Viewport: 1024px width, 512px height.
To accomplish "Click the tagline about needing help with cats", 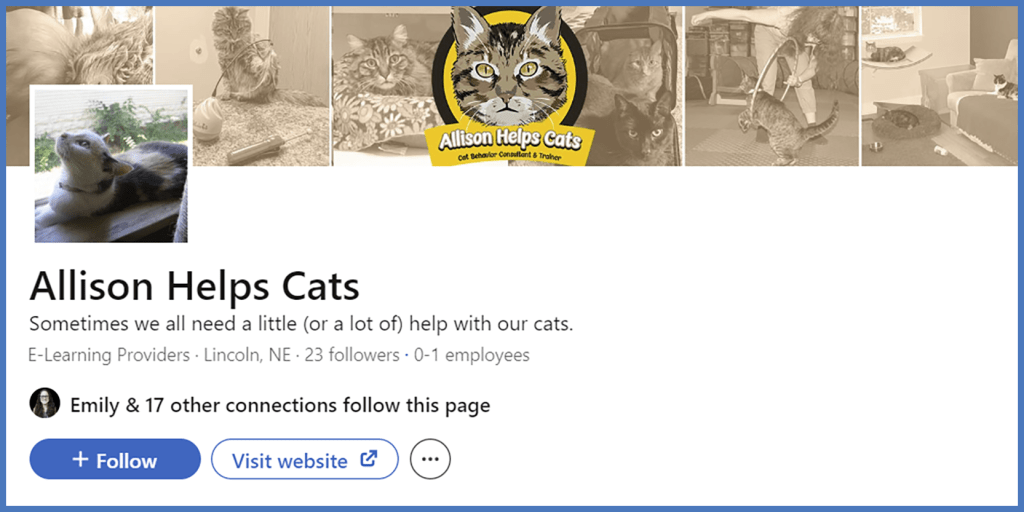I will coord(301,324).
